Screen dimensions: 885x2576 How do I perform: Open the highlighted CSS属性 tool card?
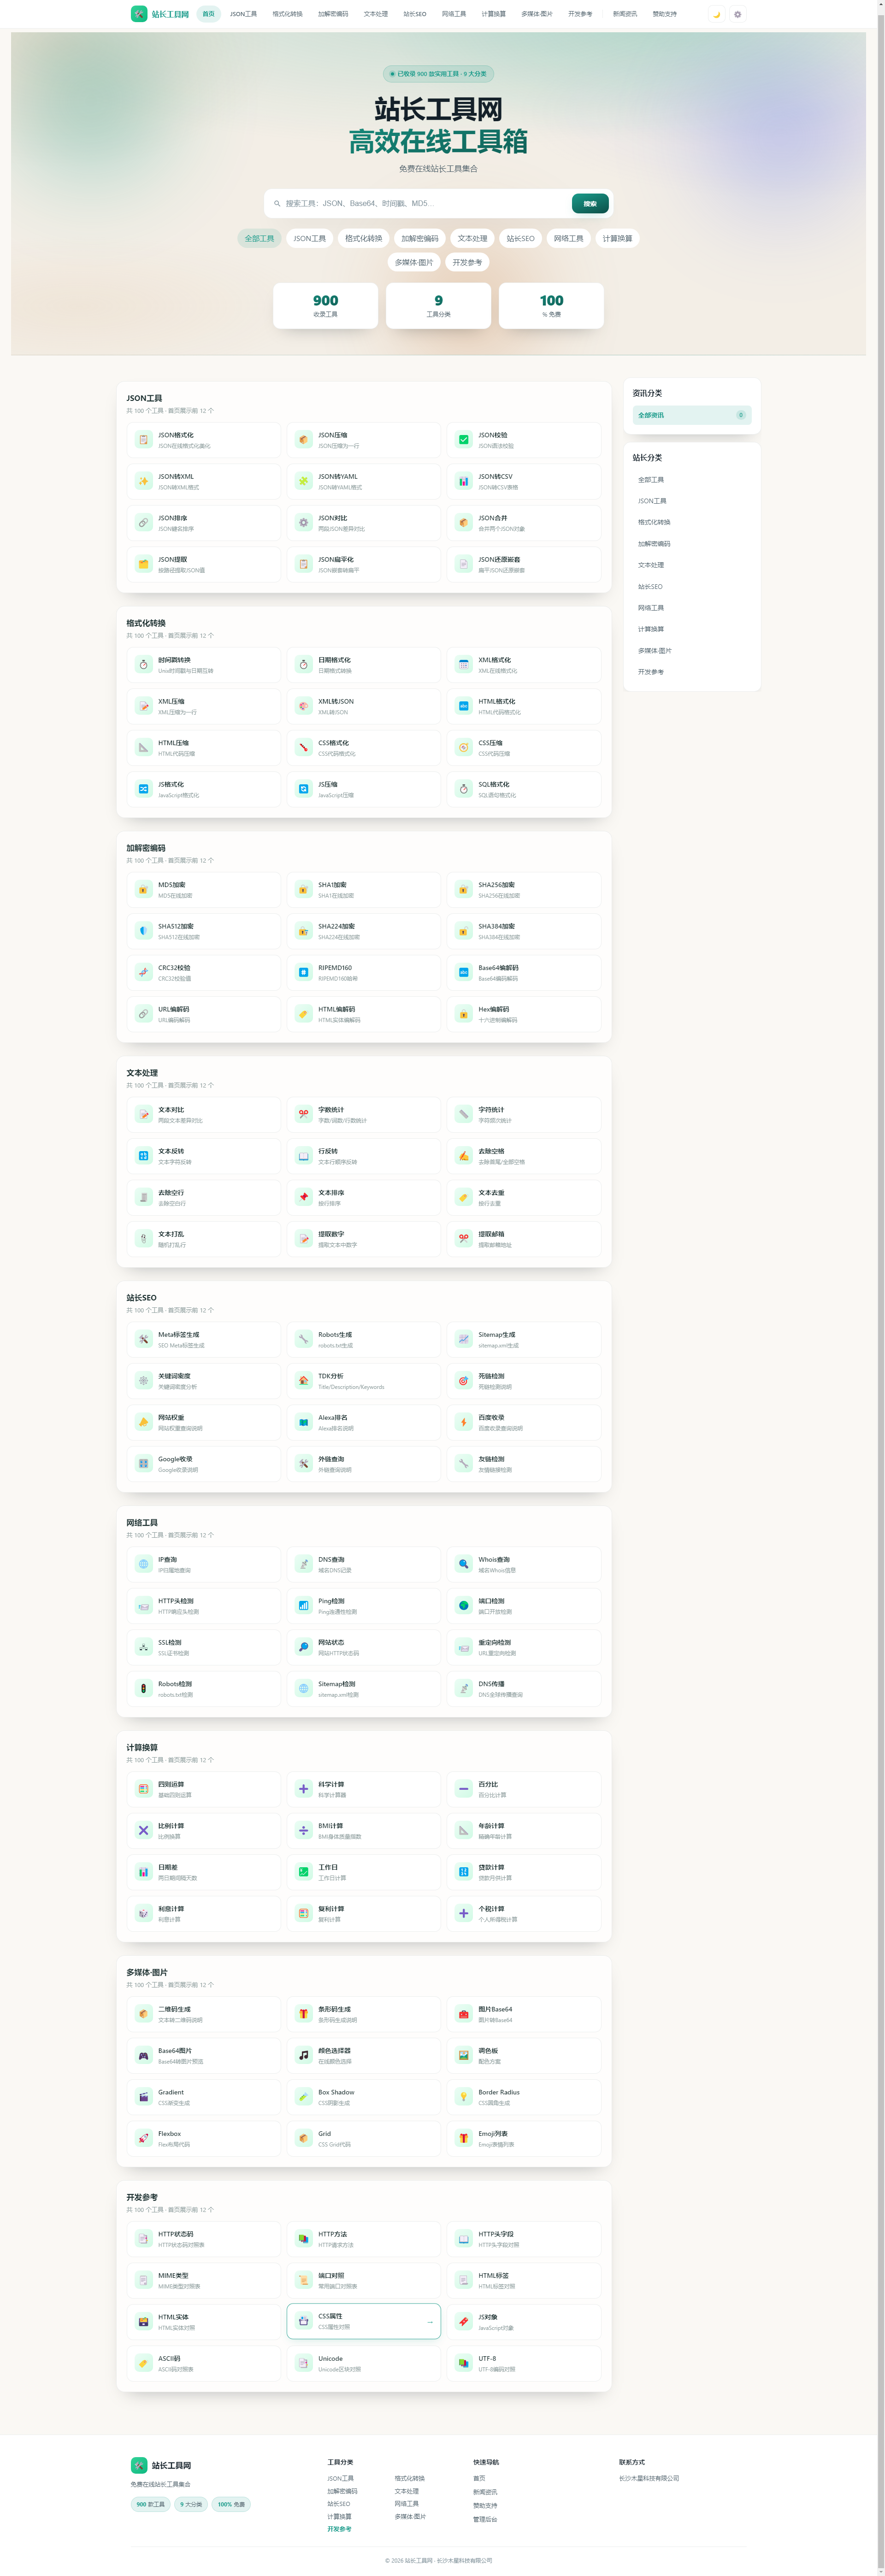click(364, 2321)
